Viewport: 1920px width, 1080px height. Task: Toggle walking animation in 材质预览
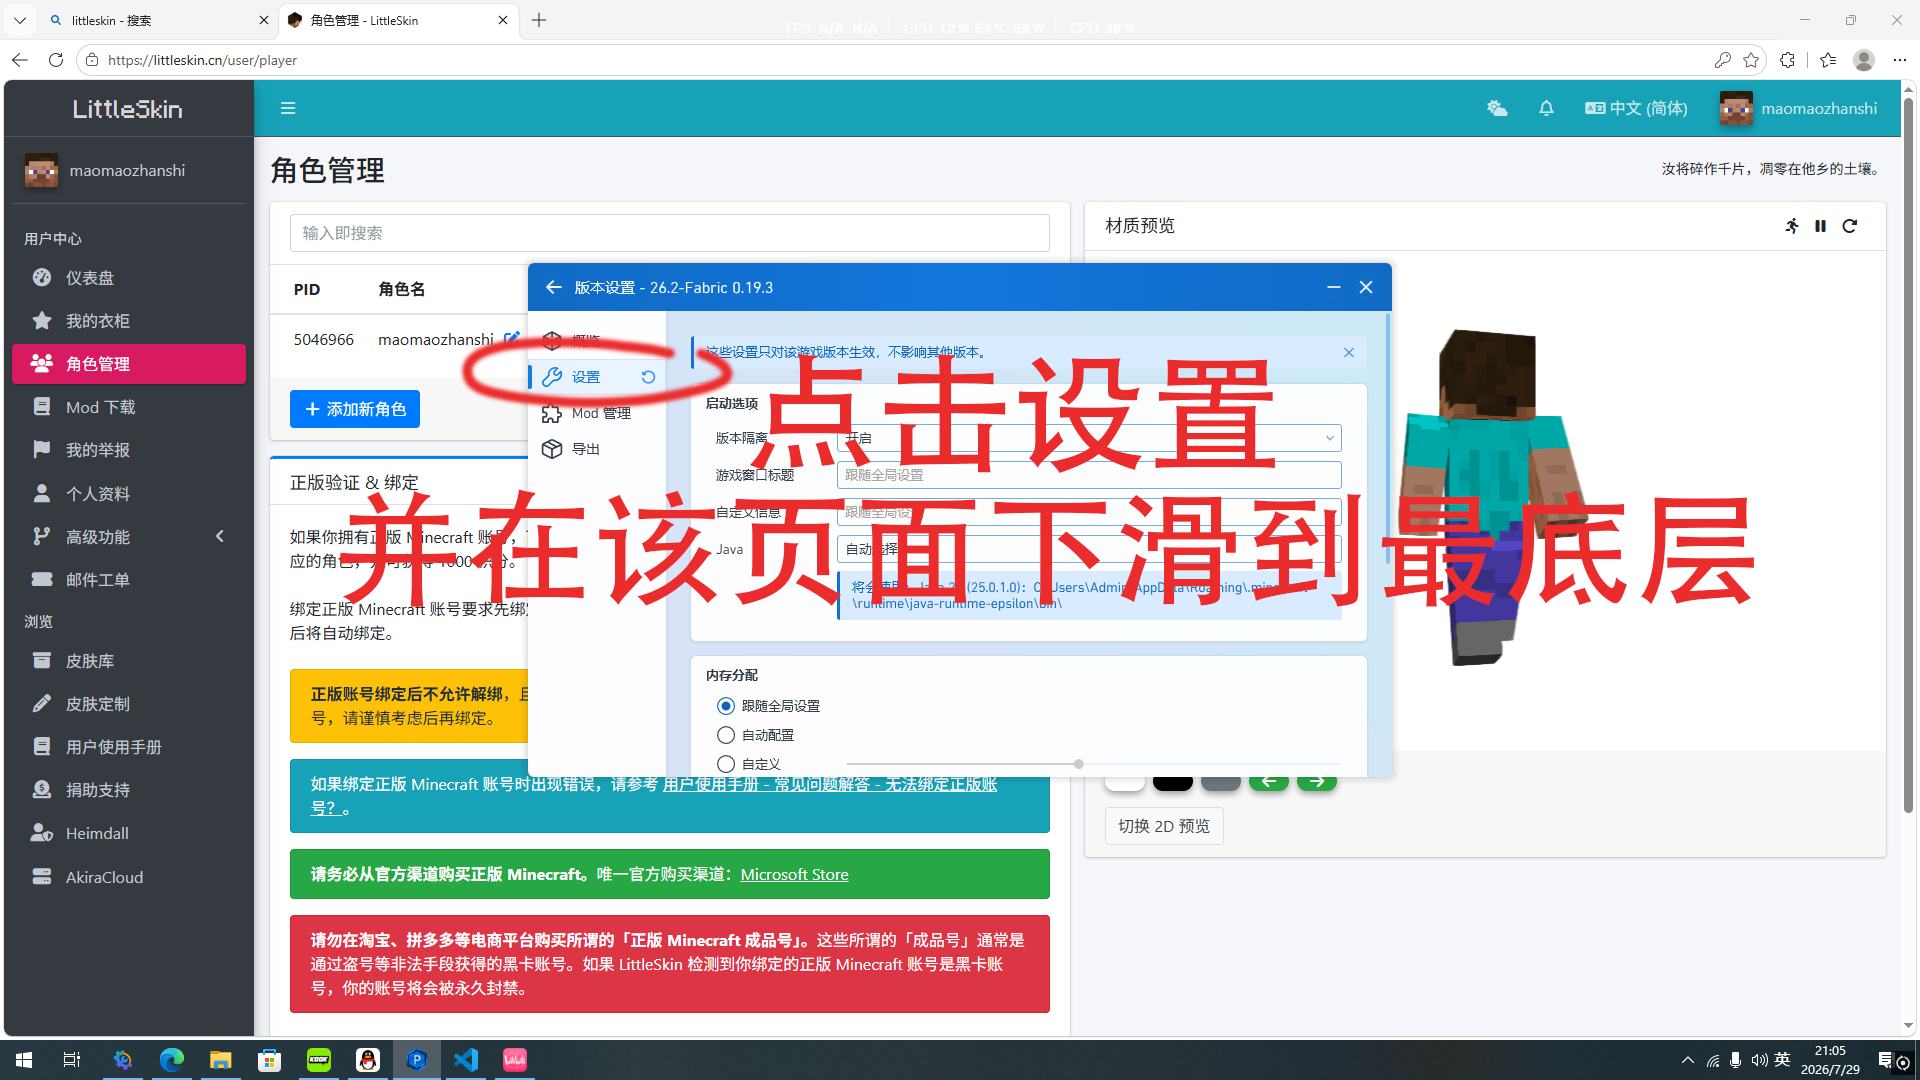click(x=1792, y=226)
